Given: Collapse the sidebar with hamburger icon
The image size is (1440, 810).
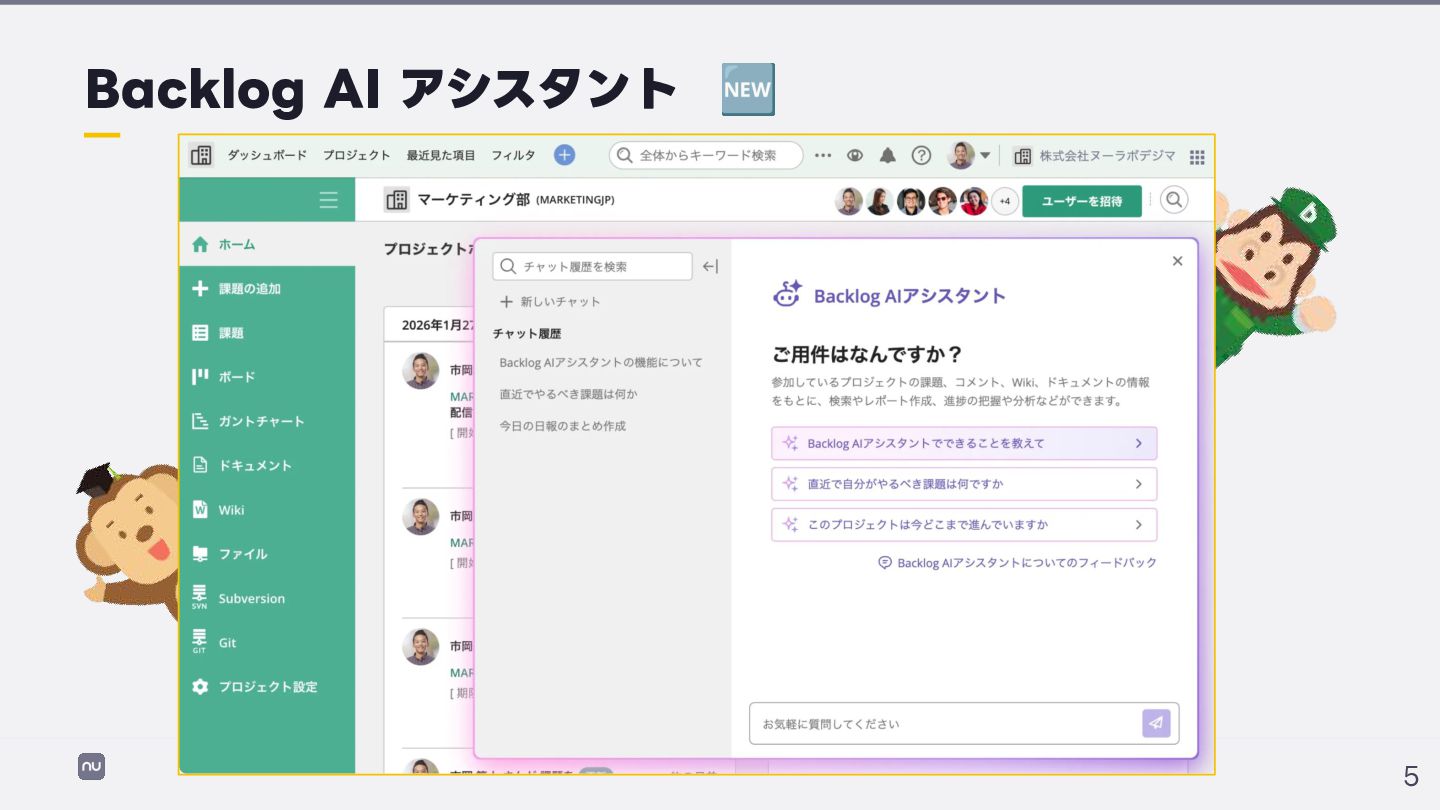Looking at the screenshot, I should click(x=328, y=200).
